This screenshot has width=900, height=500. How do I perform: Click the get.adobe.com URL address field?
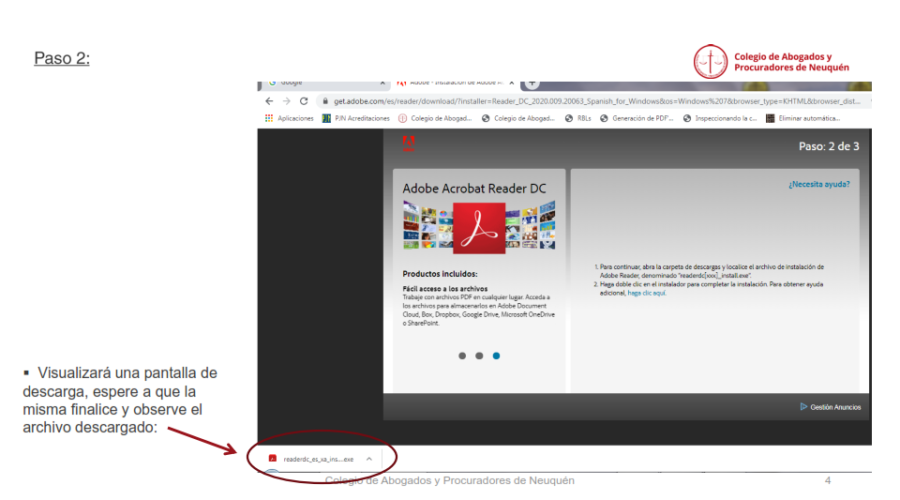click(x=597, y=101)
